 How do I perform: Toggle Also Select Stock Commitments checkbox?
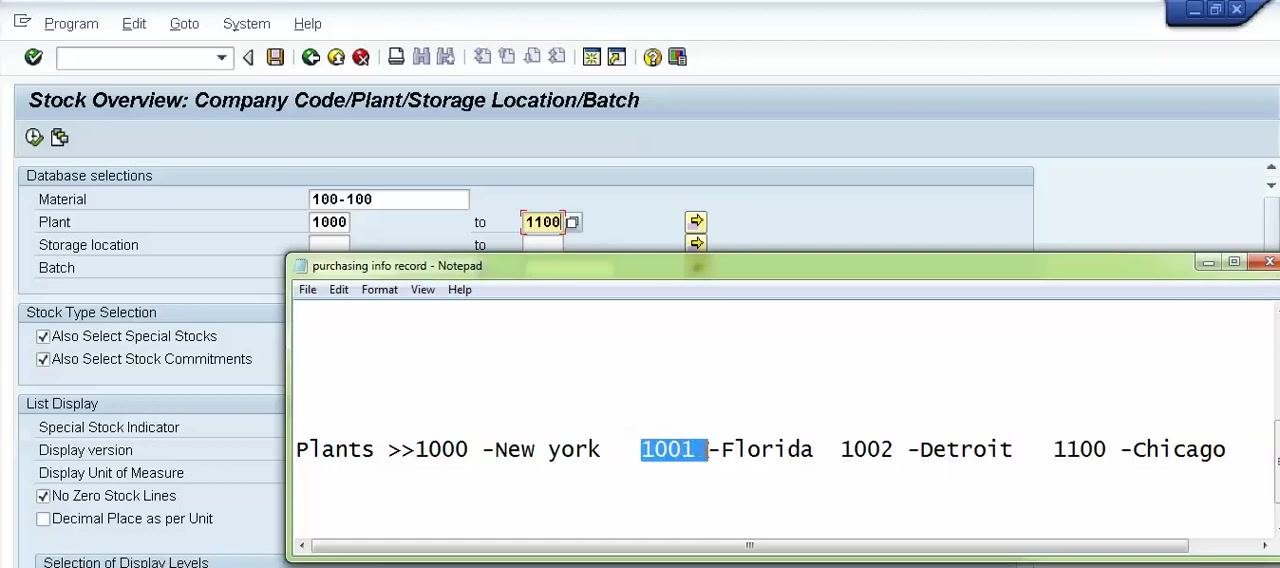pos(43,359)
